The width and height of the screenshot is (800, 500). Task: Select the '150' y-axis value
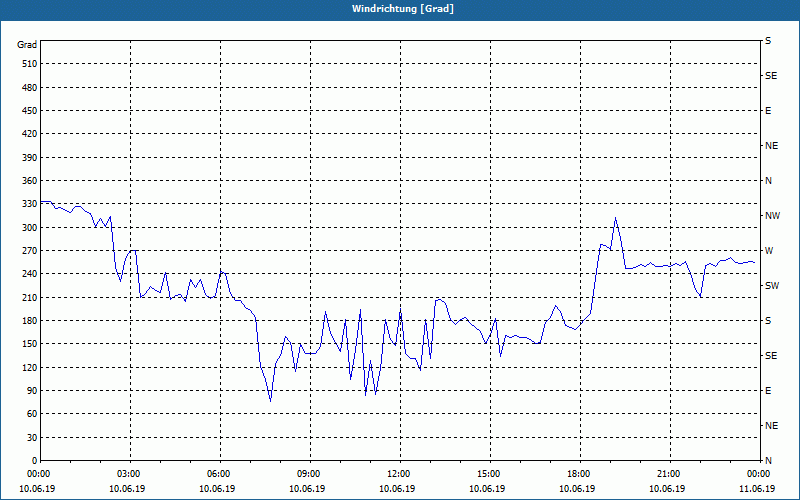pos(30,344)
